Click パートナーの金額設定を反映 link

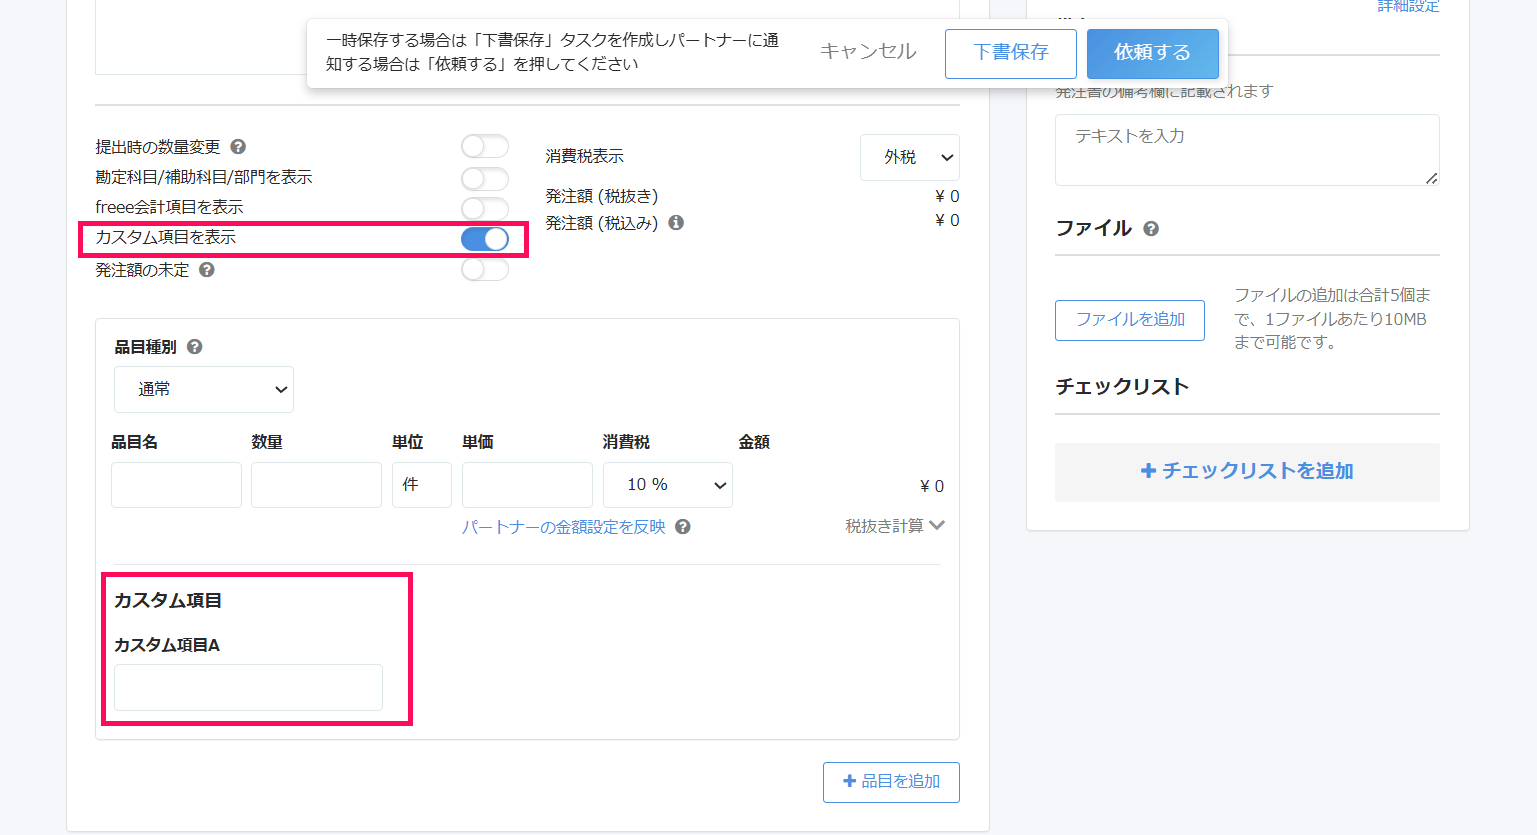tap(563, 527)
